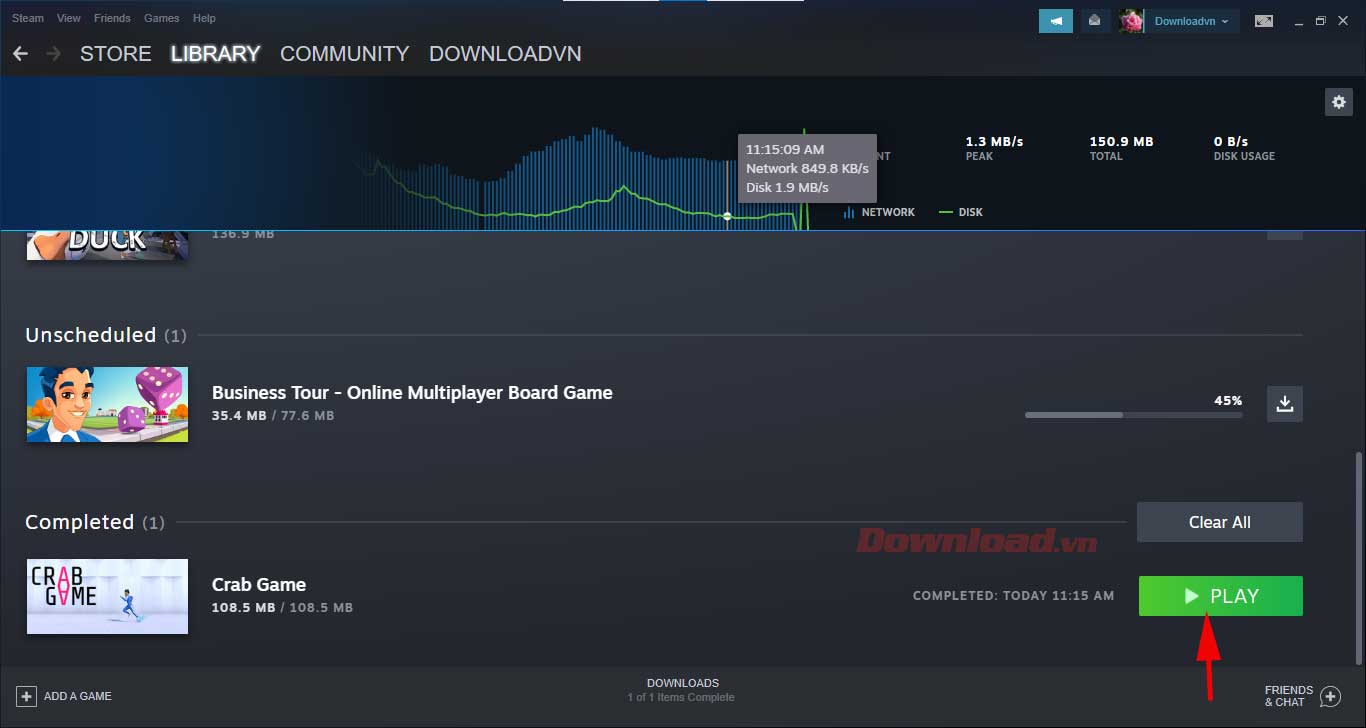Click the user avatar picture
Image resolution: width=1366 pixels, height=728 pixels.
[x=1131, y=20]
